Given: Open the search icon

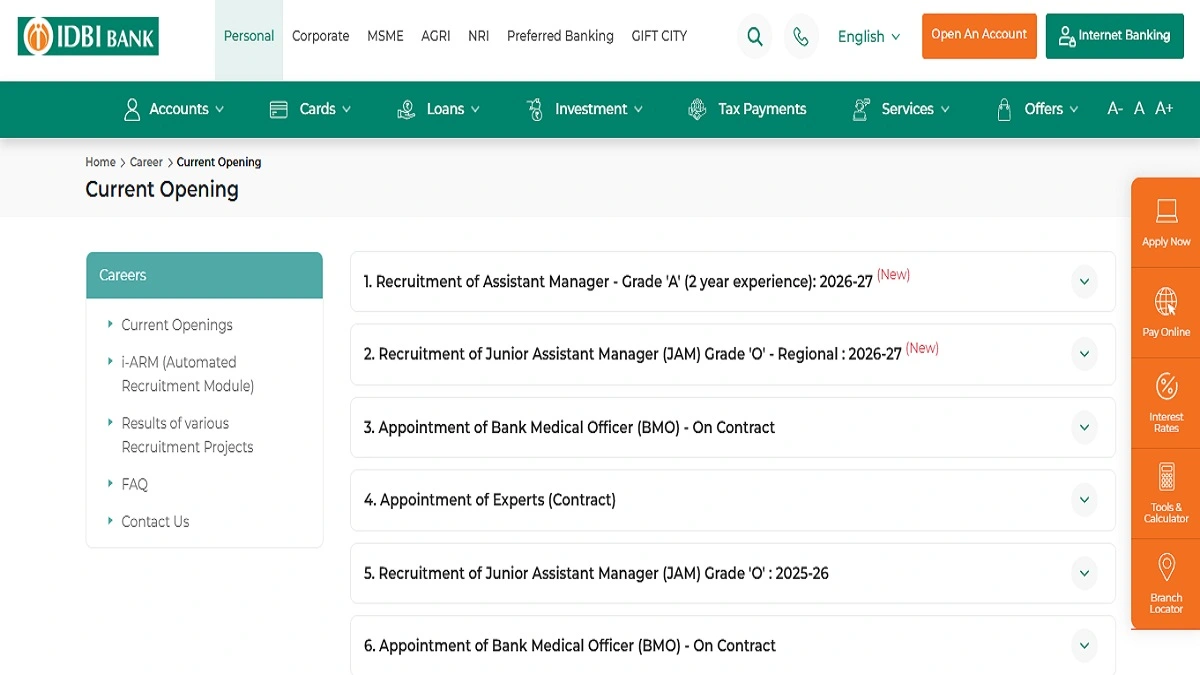Looking at the screenshot, I should 754,36.
